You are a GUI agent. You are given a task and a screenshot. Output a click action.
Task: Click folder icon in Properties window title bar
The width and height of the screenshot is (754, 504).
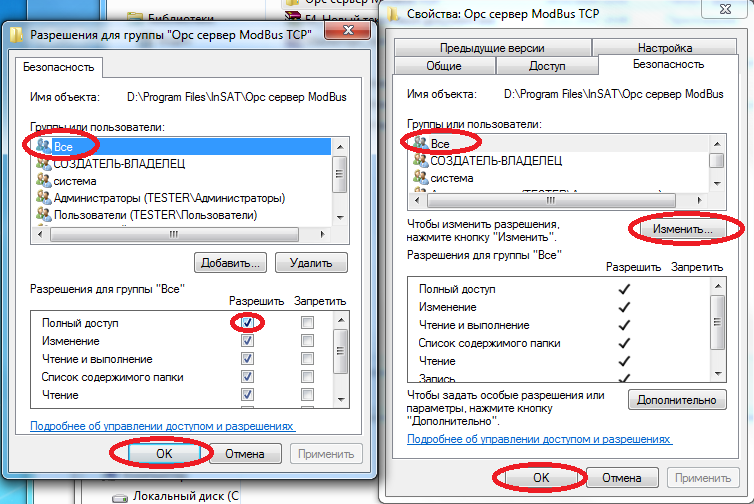(393, 13)
